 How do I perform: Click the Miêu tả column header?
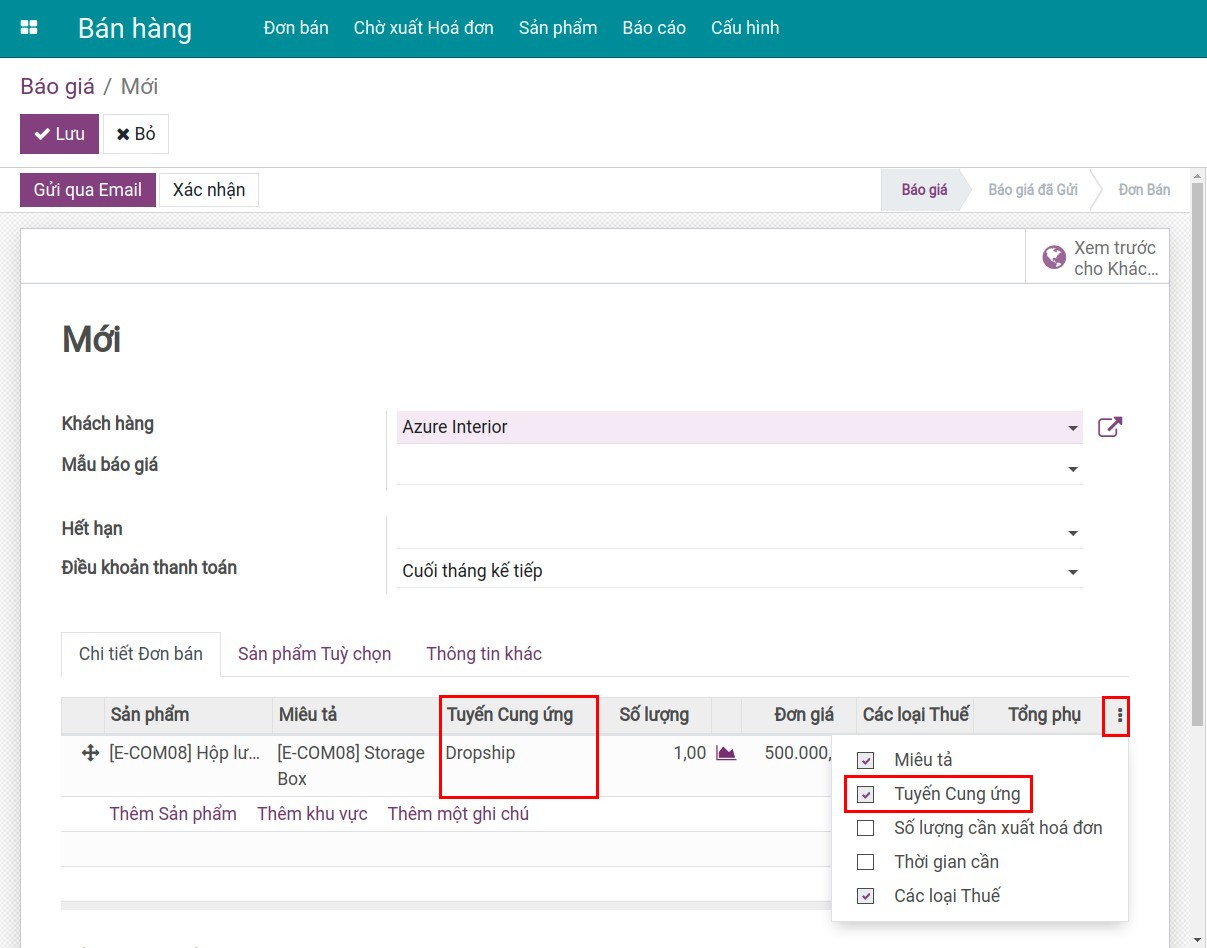(x=357, y=715)
